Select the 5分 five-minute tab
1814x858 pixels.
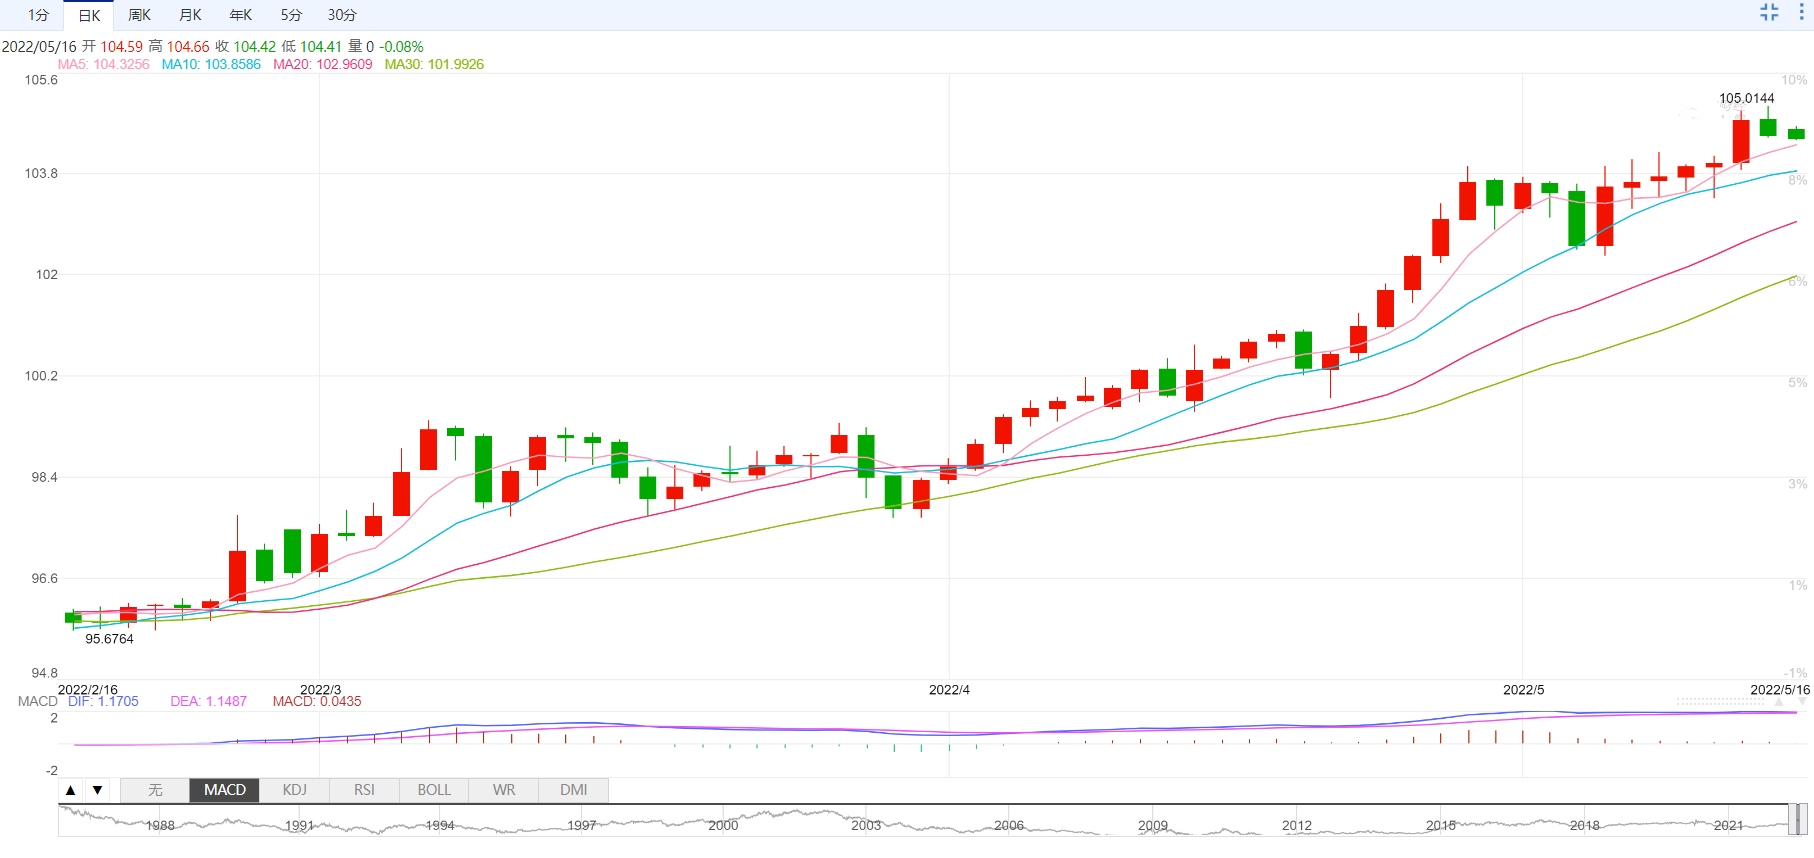click(291, 15)
